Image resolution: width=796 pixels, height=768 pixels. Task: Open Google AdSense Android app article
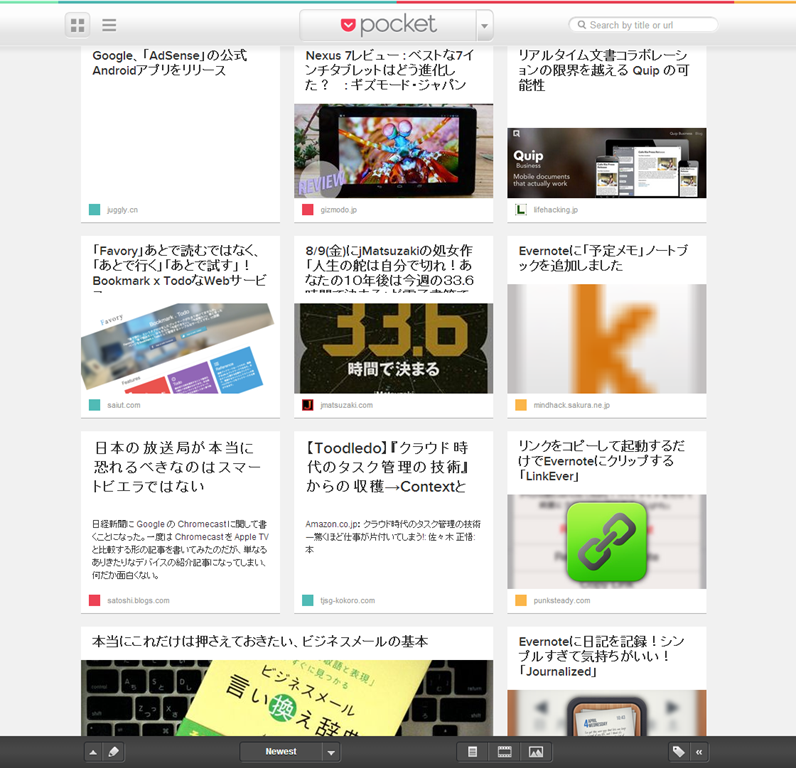[x=170, y=63]
